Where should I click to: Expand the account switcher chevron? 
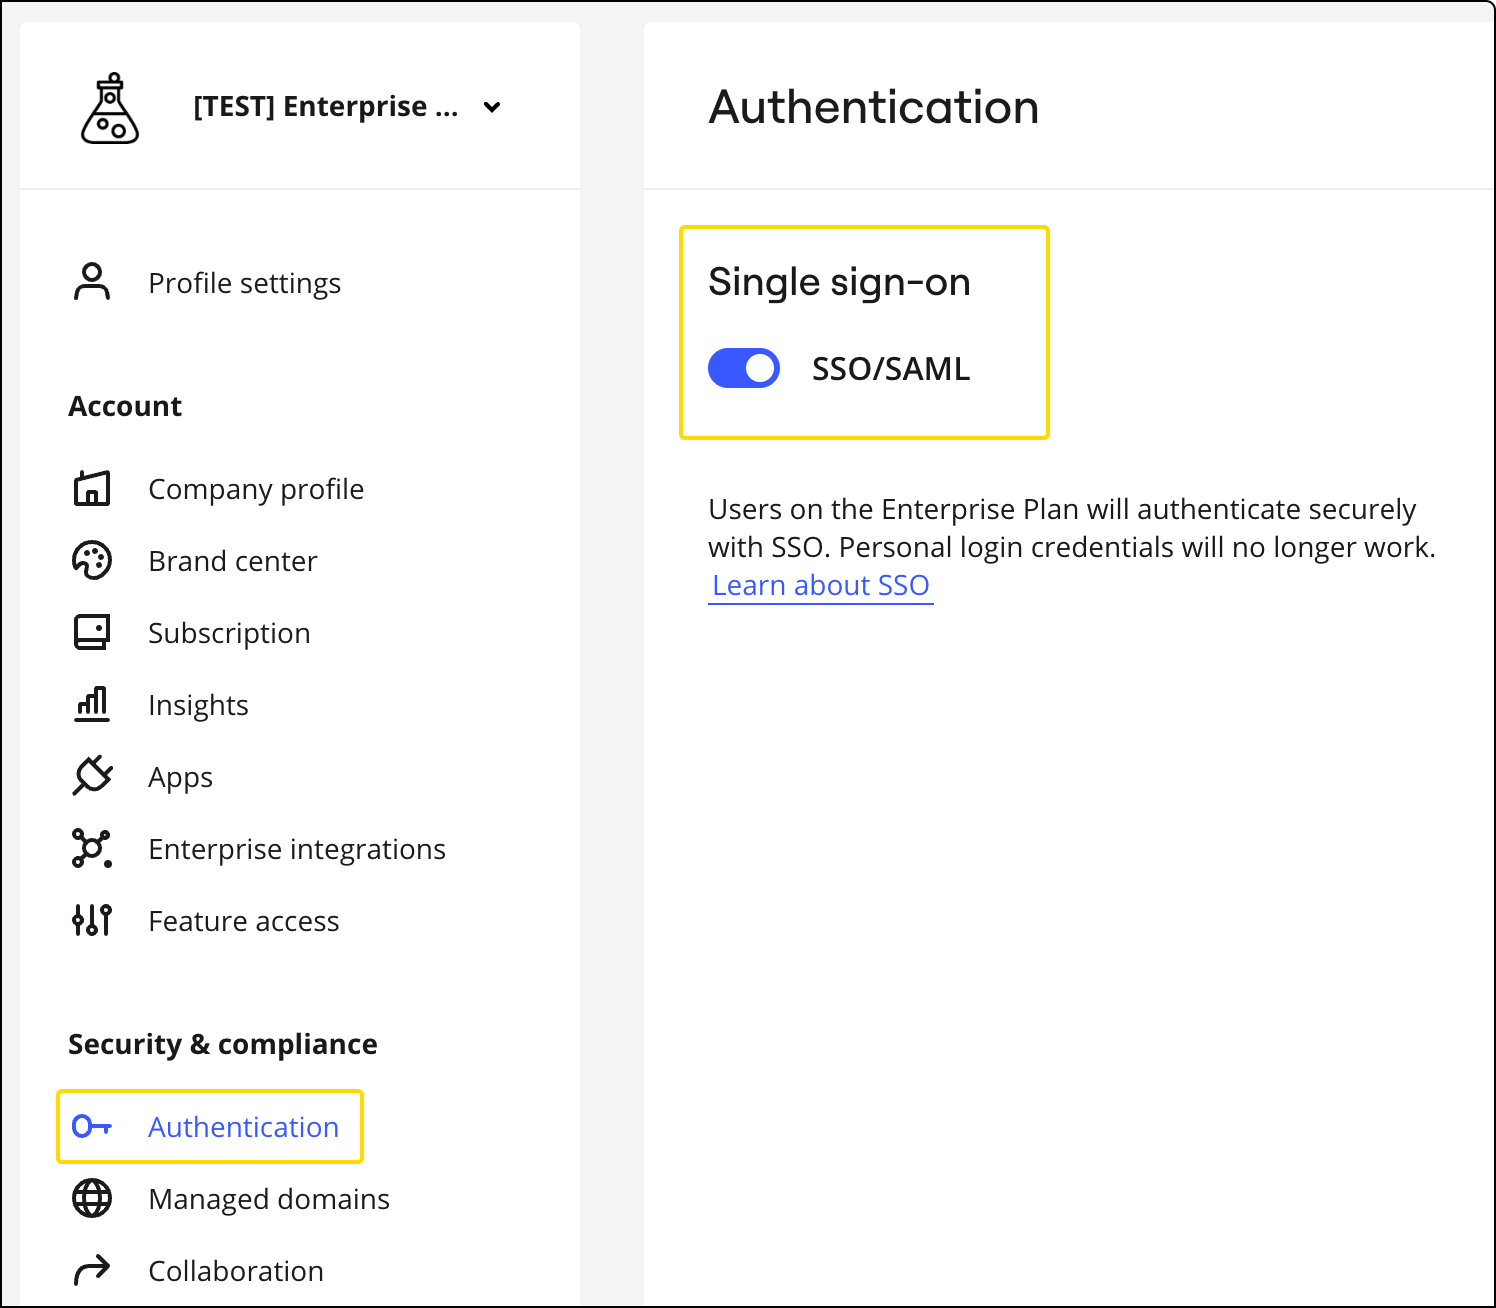[492, 107]
